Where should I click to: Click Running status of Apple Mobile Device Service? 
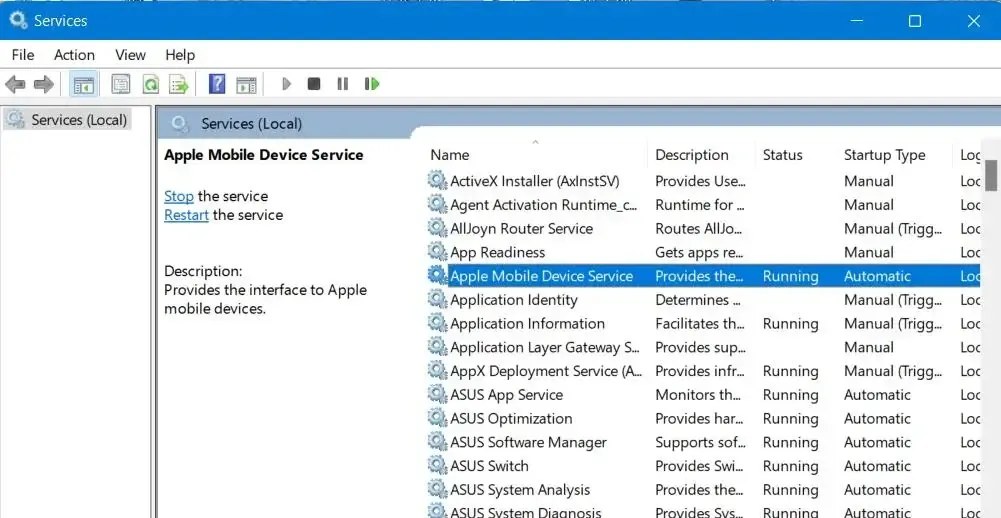click(790, 276)
